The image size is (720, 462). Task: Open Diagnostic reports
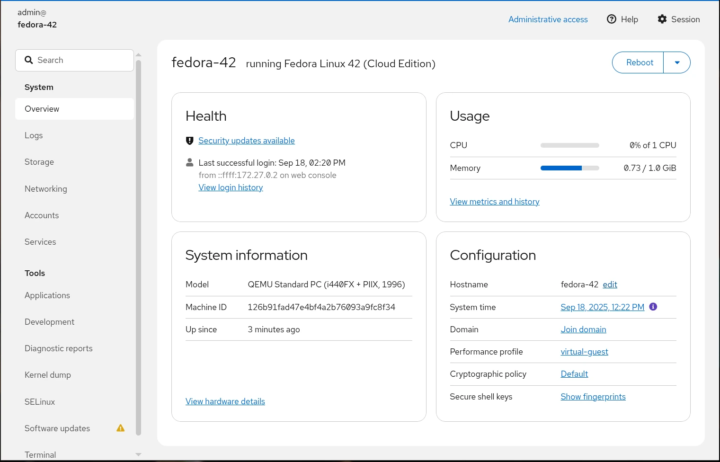click(x=74, y=348)
